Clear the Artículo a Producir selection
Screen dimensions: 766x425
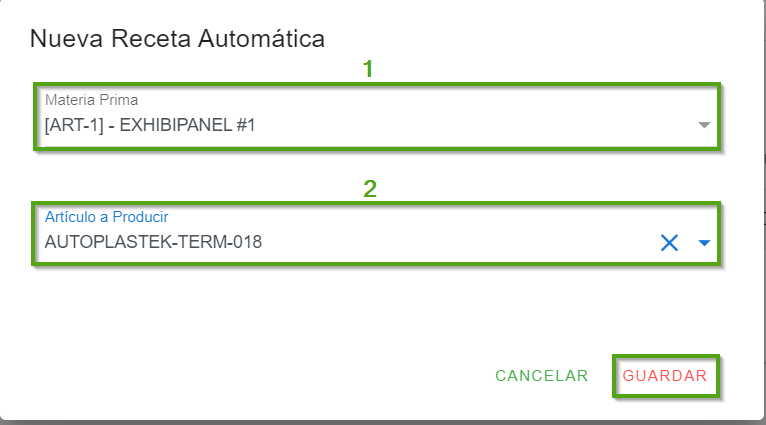(x=669, y=242)
